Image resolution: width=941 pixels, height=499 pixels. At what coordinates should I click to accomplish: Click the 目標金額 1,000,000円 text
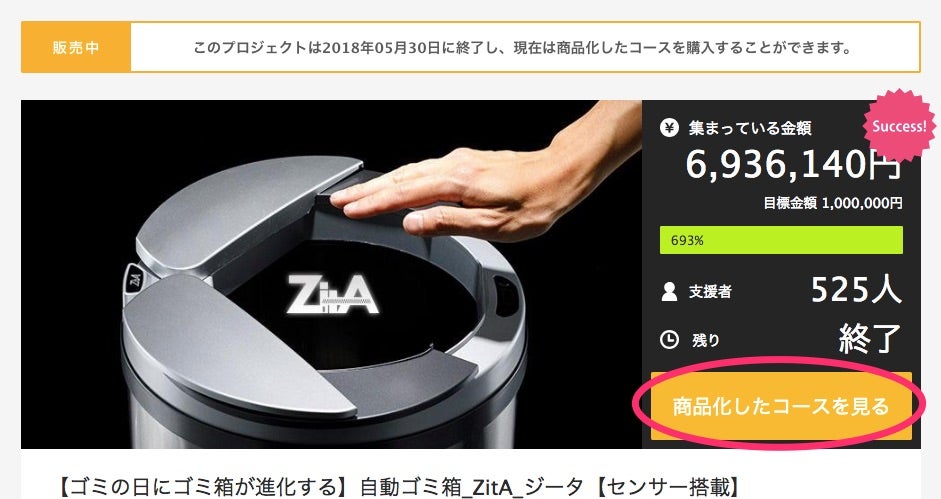[832, 204]
